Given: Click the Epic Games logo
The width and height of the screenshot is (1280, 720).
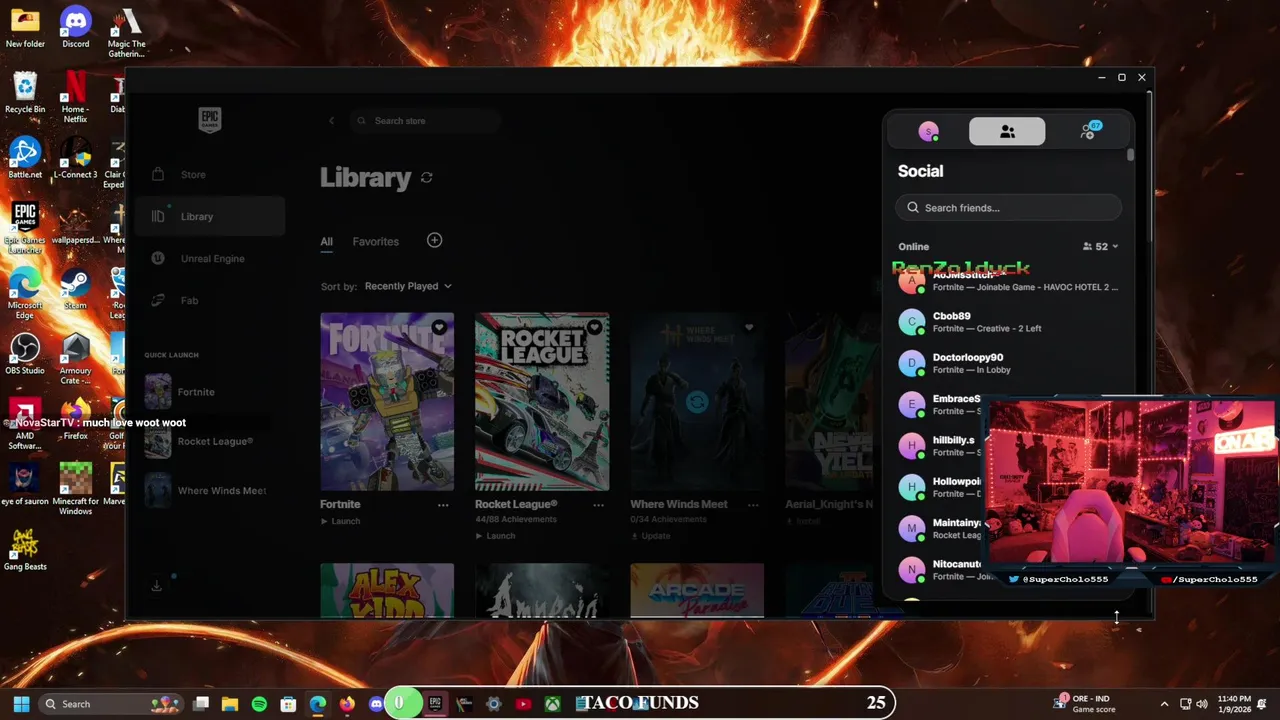Looking at the screenshot, I should coord(209,120).
